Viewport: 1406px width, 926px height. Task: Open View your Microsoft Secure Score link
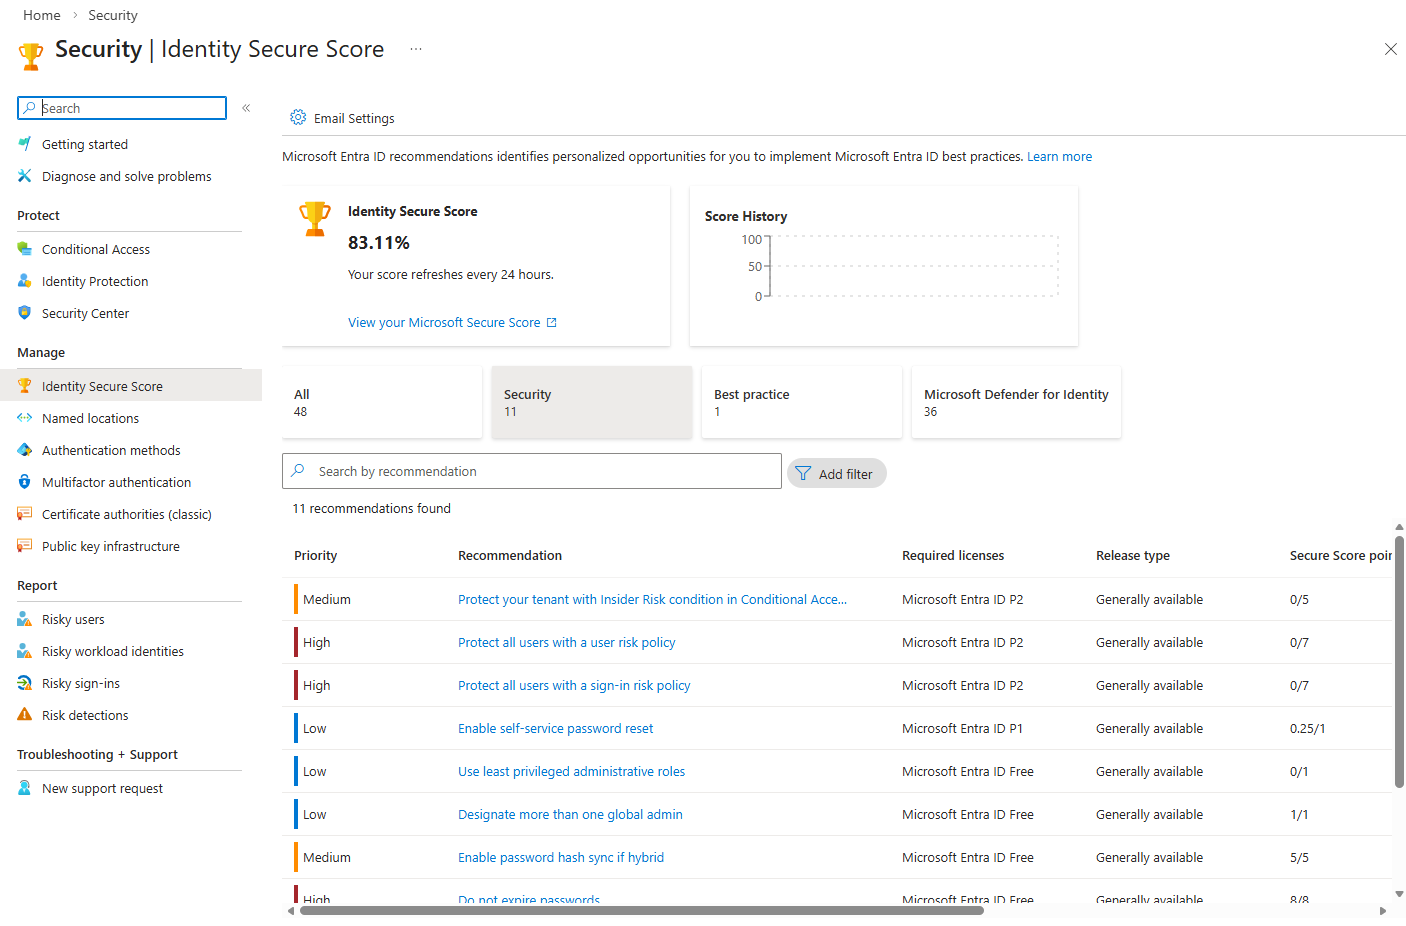coord(452,322)
